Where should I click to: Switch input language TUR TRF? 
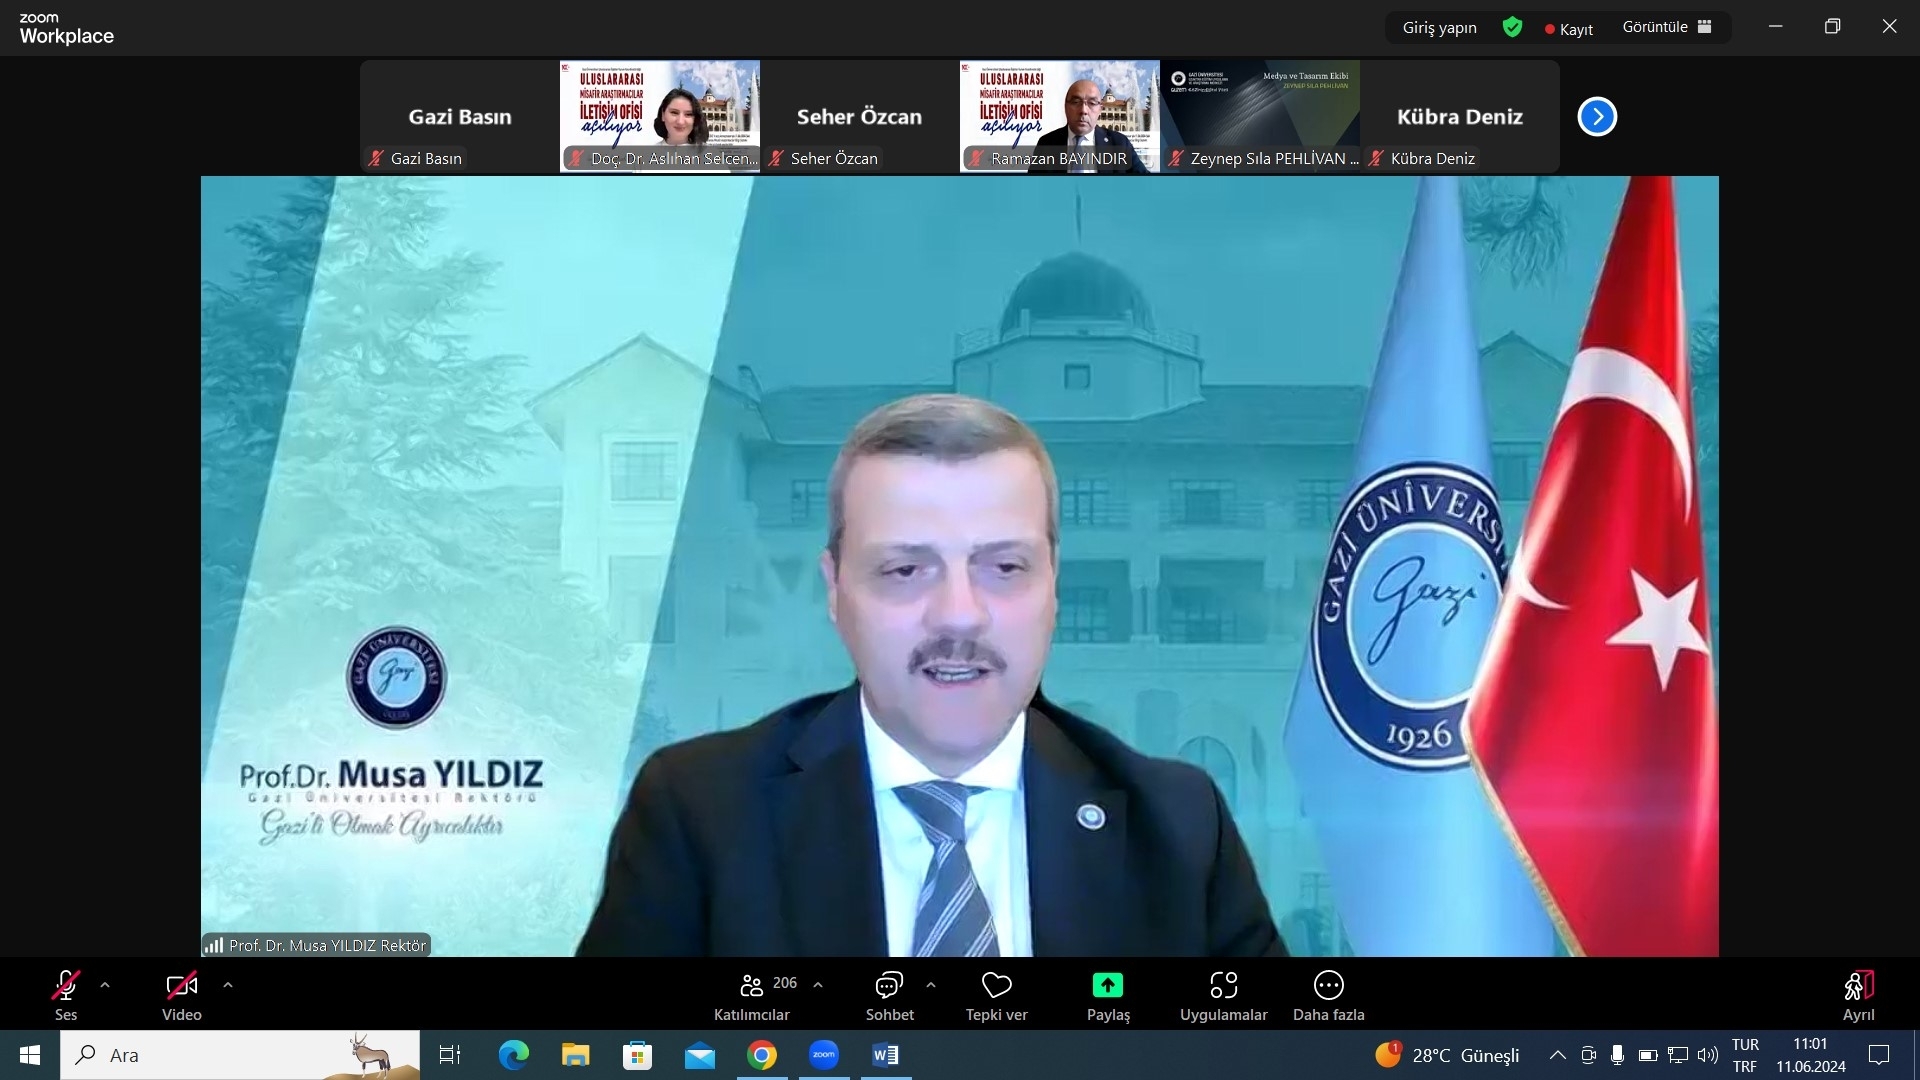coord(1745,1055)
